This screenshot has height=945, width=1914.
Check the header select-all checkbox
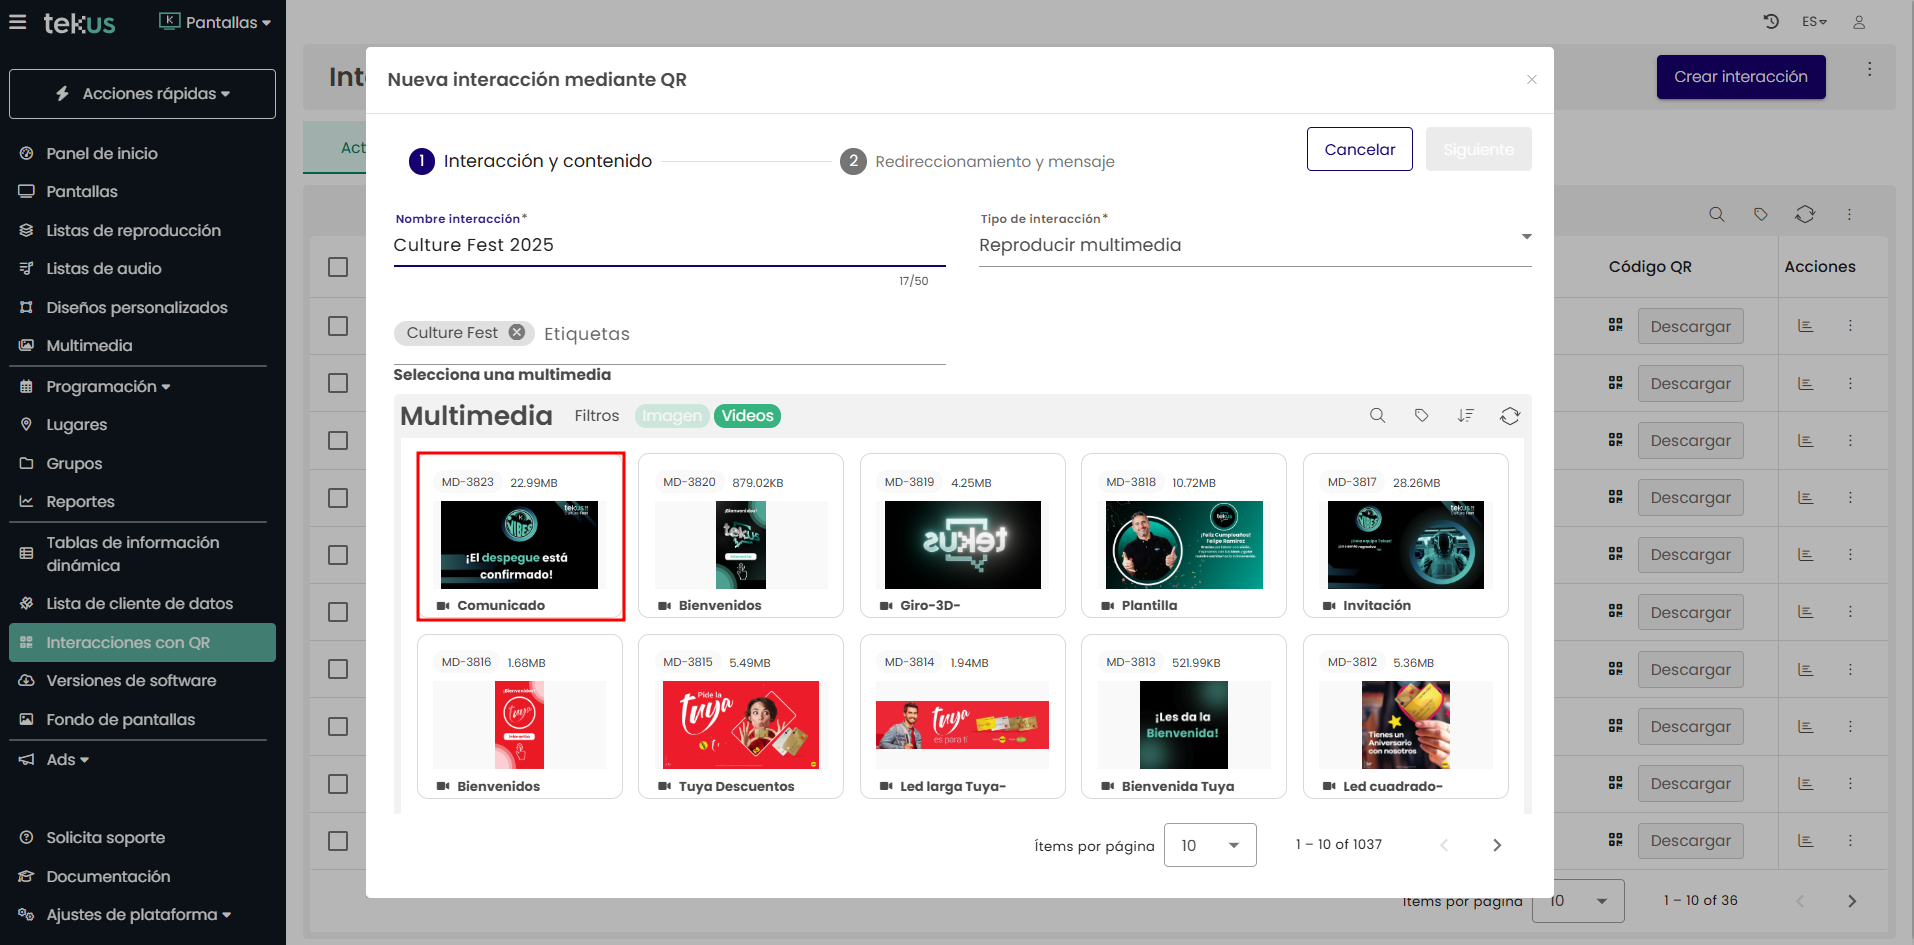click(x=338, y=267)
